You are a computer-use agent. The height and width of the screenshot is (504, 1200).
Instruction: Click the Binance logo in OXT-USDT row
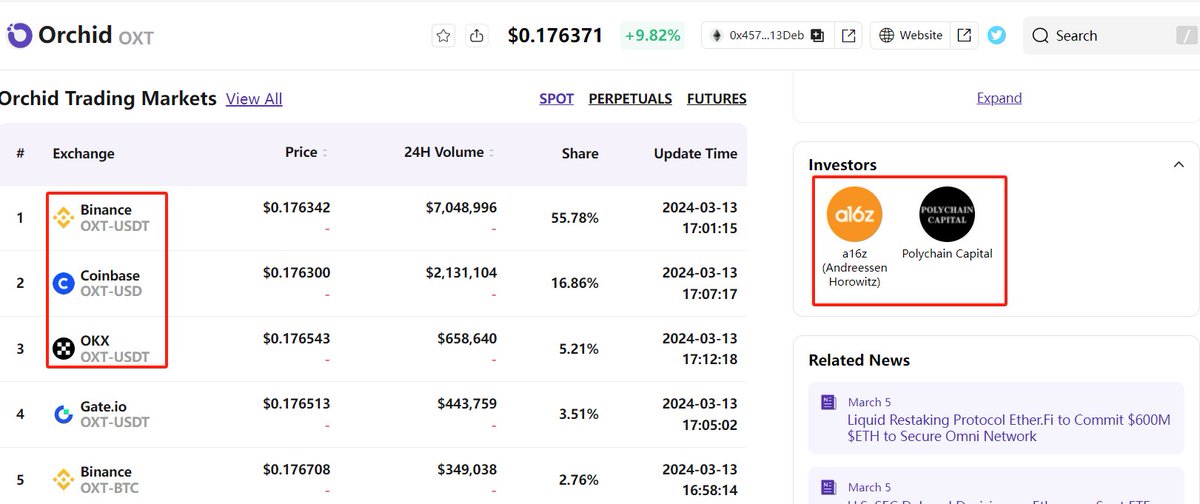click(x=63, y=218)
